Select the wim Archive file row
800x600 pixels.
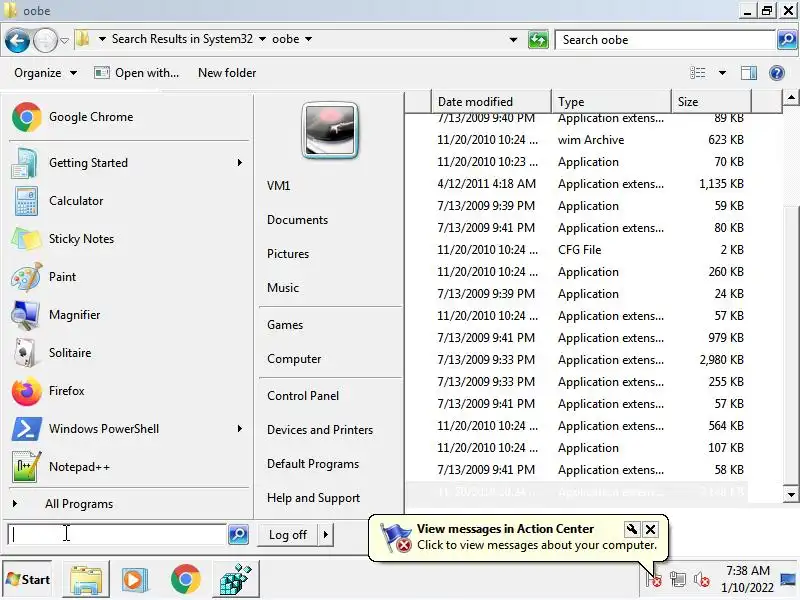pos(577,140)
